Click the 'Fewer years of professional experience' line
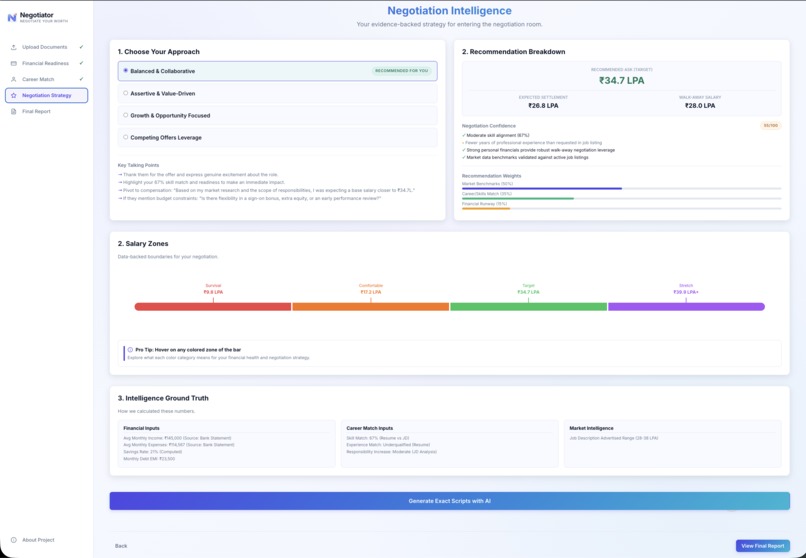This screenshot has width=806, height=558. [532, 143]
